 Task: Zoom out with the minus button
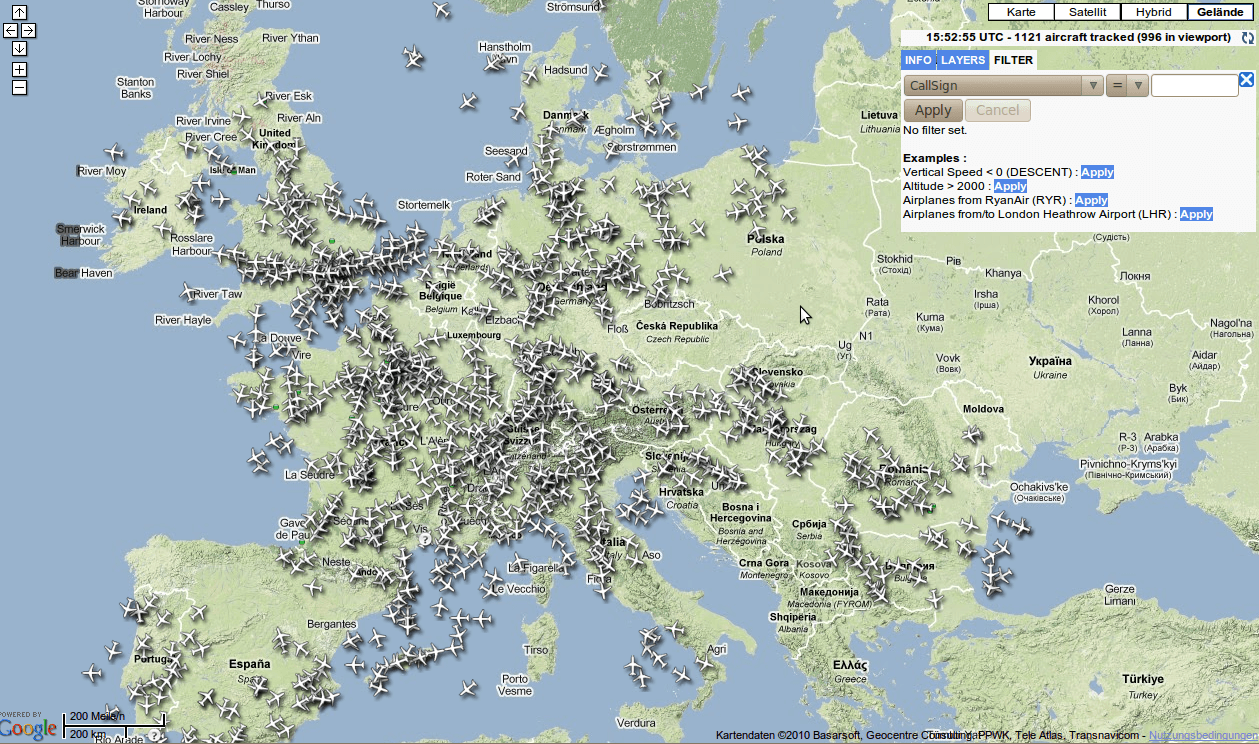click(20, 87)
